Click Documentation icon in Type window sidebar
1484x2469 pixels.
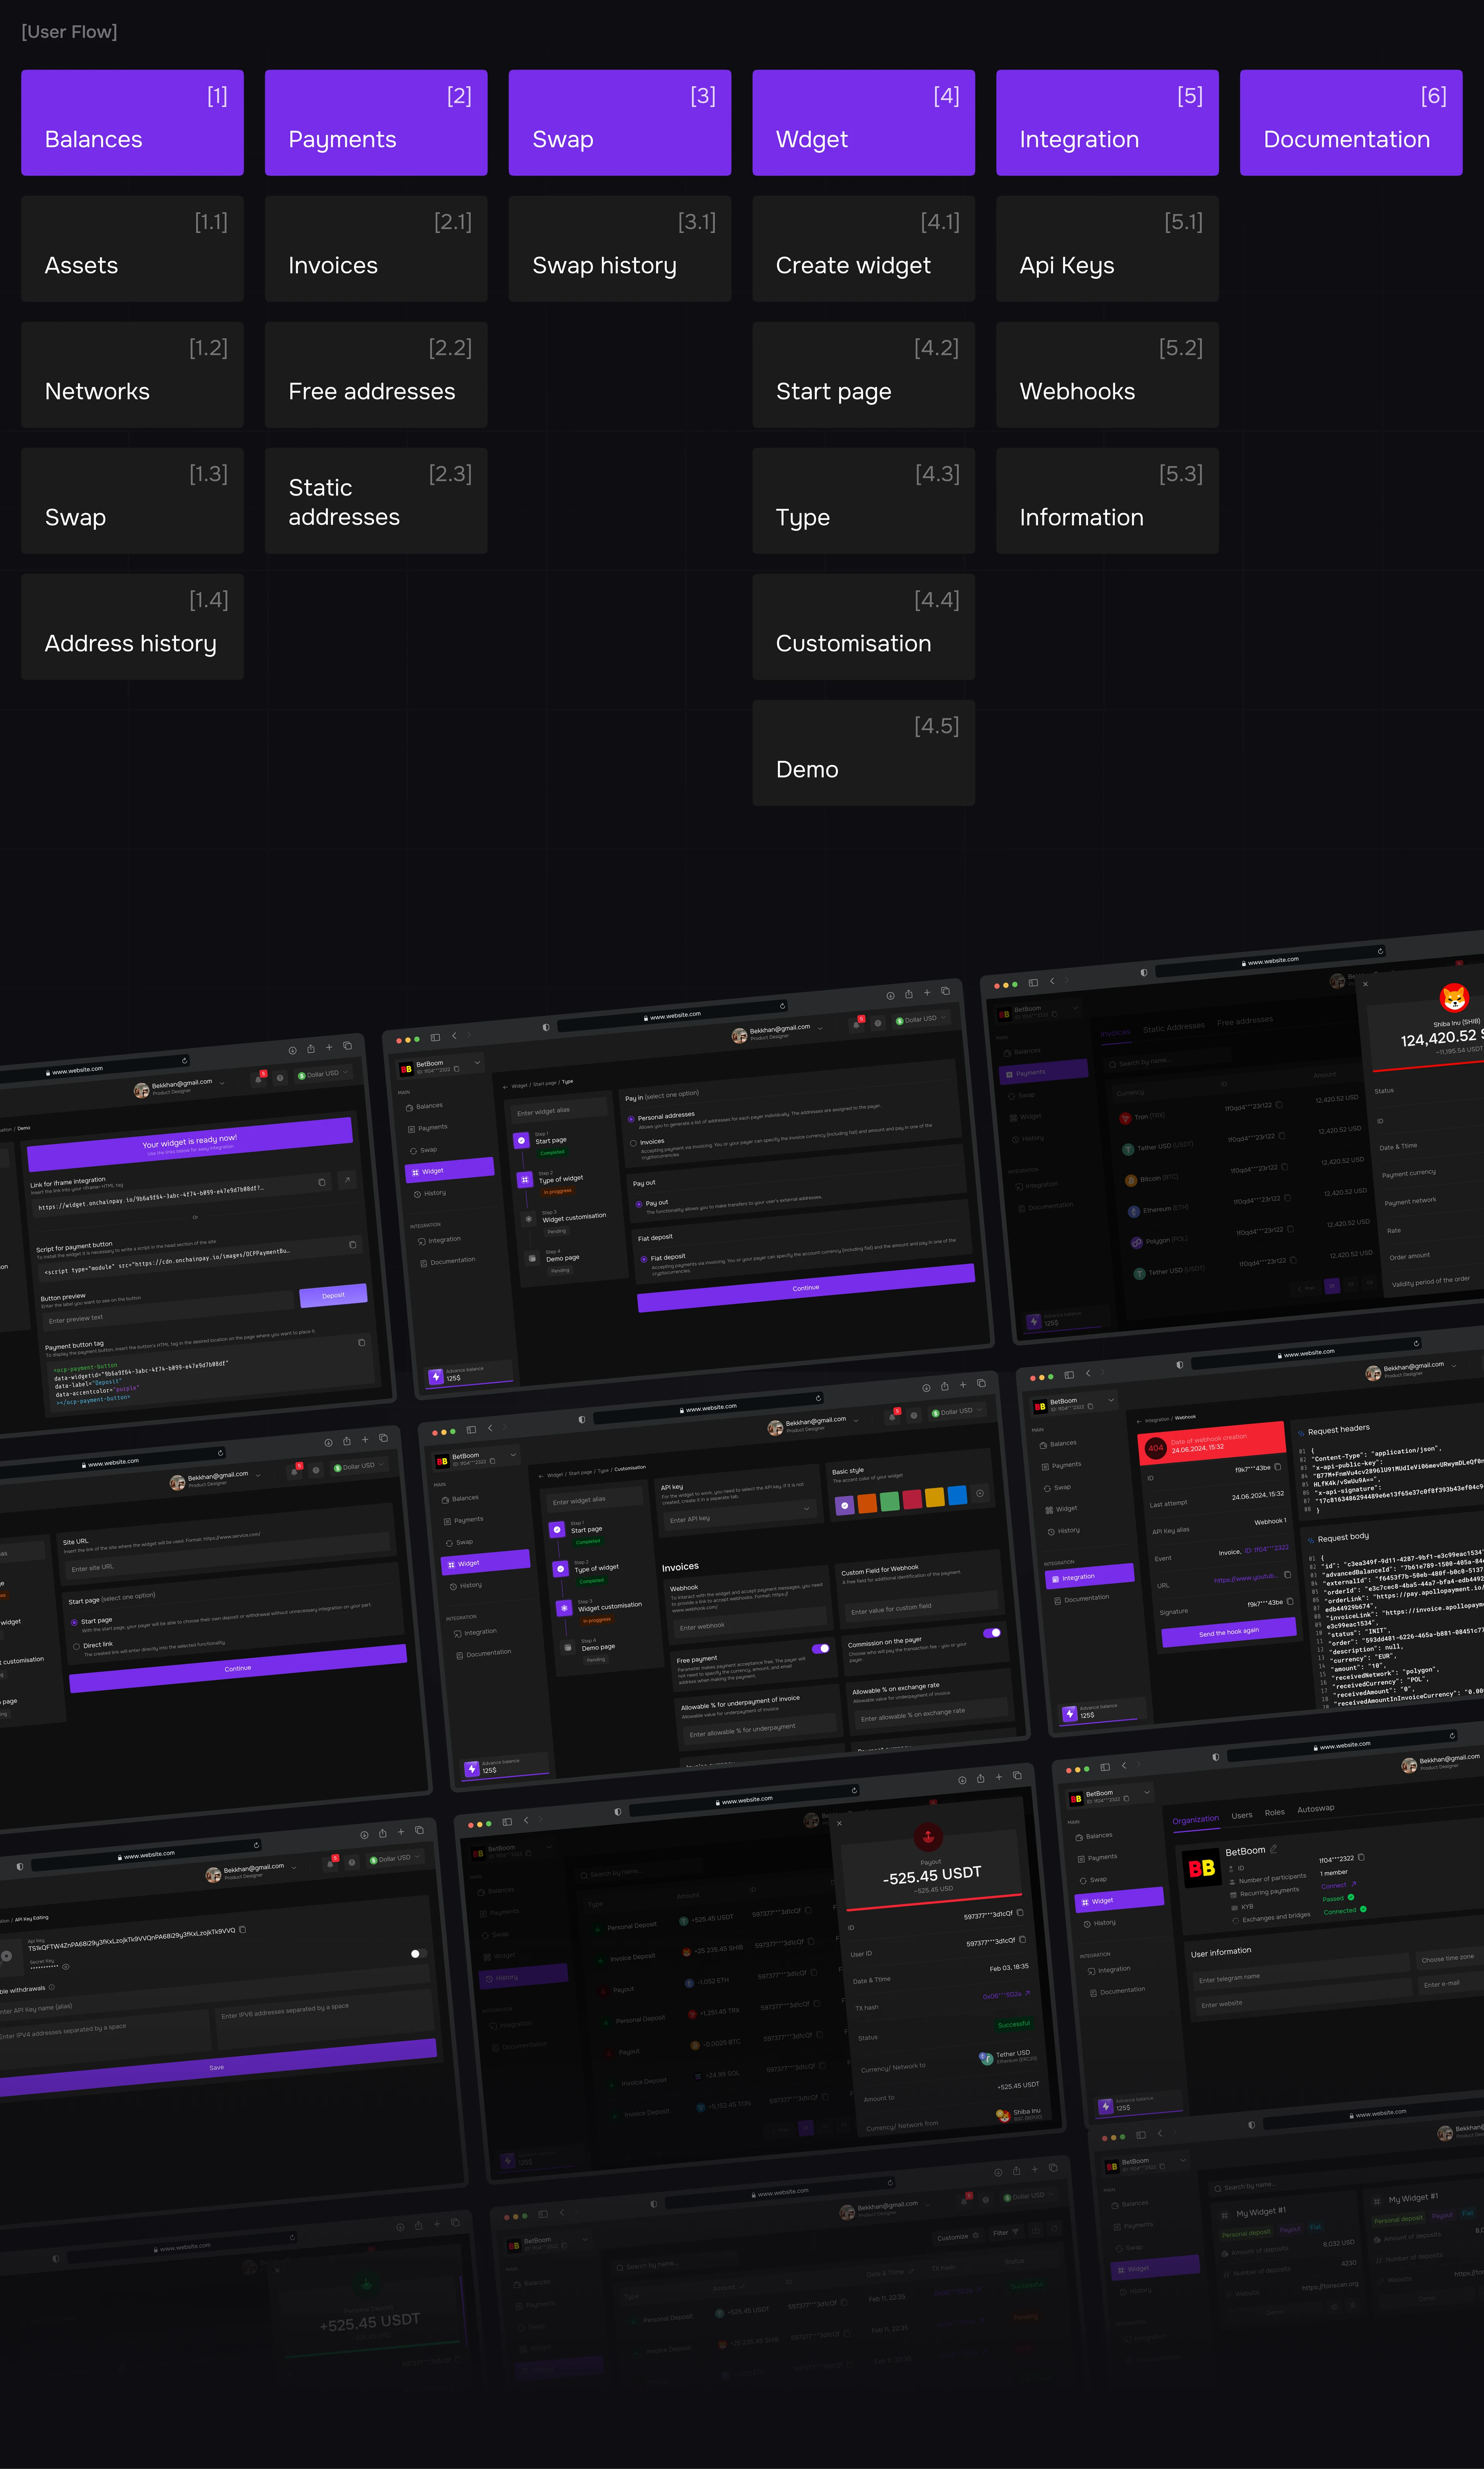[423, 1263]
